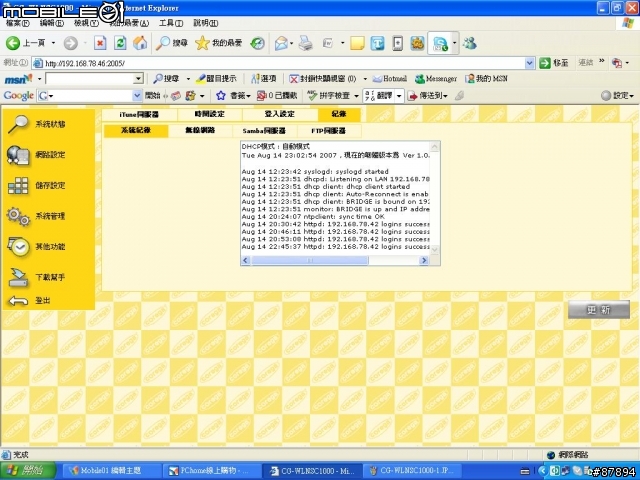Open Favorites star button

click(x=218, y=43)
